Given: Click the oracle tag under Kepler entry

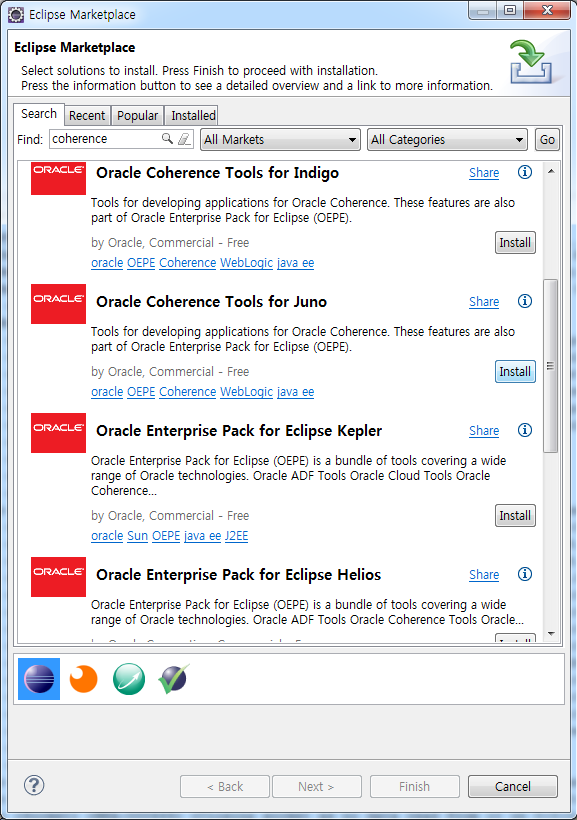Looking at the screenshot, I should click(x=107, y=536).
